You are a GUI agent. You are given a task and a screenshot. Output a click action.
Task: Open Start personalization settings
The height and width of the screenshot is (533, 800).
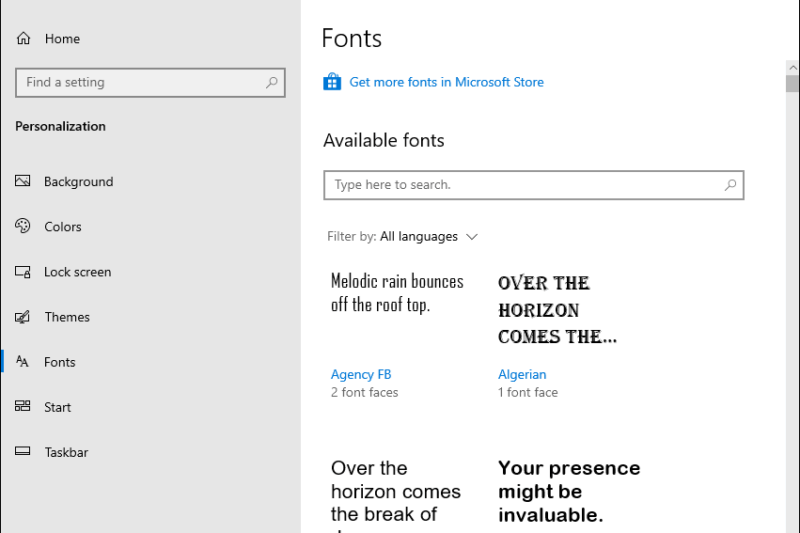coord(58,407)
